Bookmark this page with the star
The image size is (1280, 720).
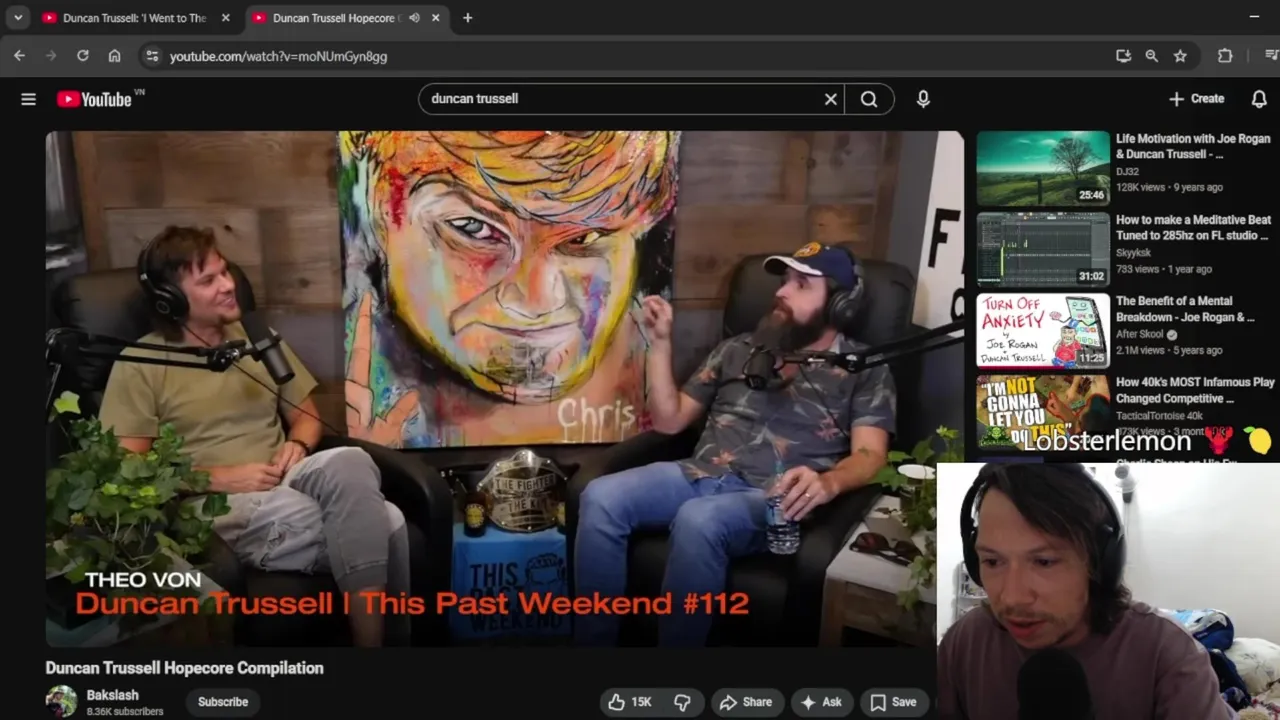[1180, 56]
